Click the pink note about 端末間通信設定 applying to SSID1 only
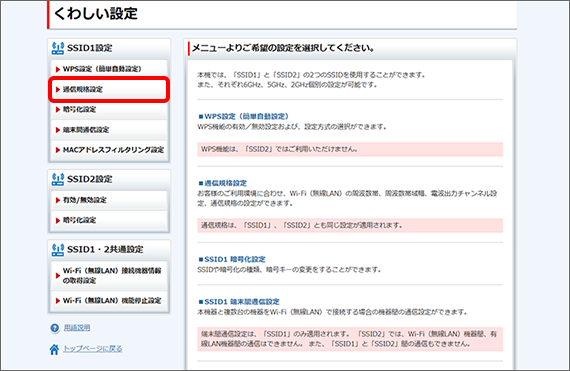 pyautogui.click(x=350, y=339)
